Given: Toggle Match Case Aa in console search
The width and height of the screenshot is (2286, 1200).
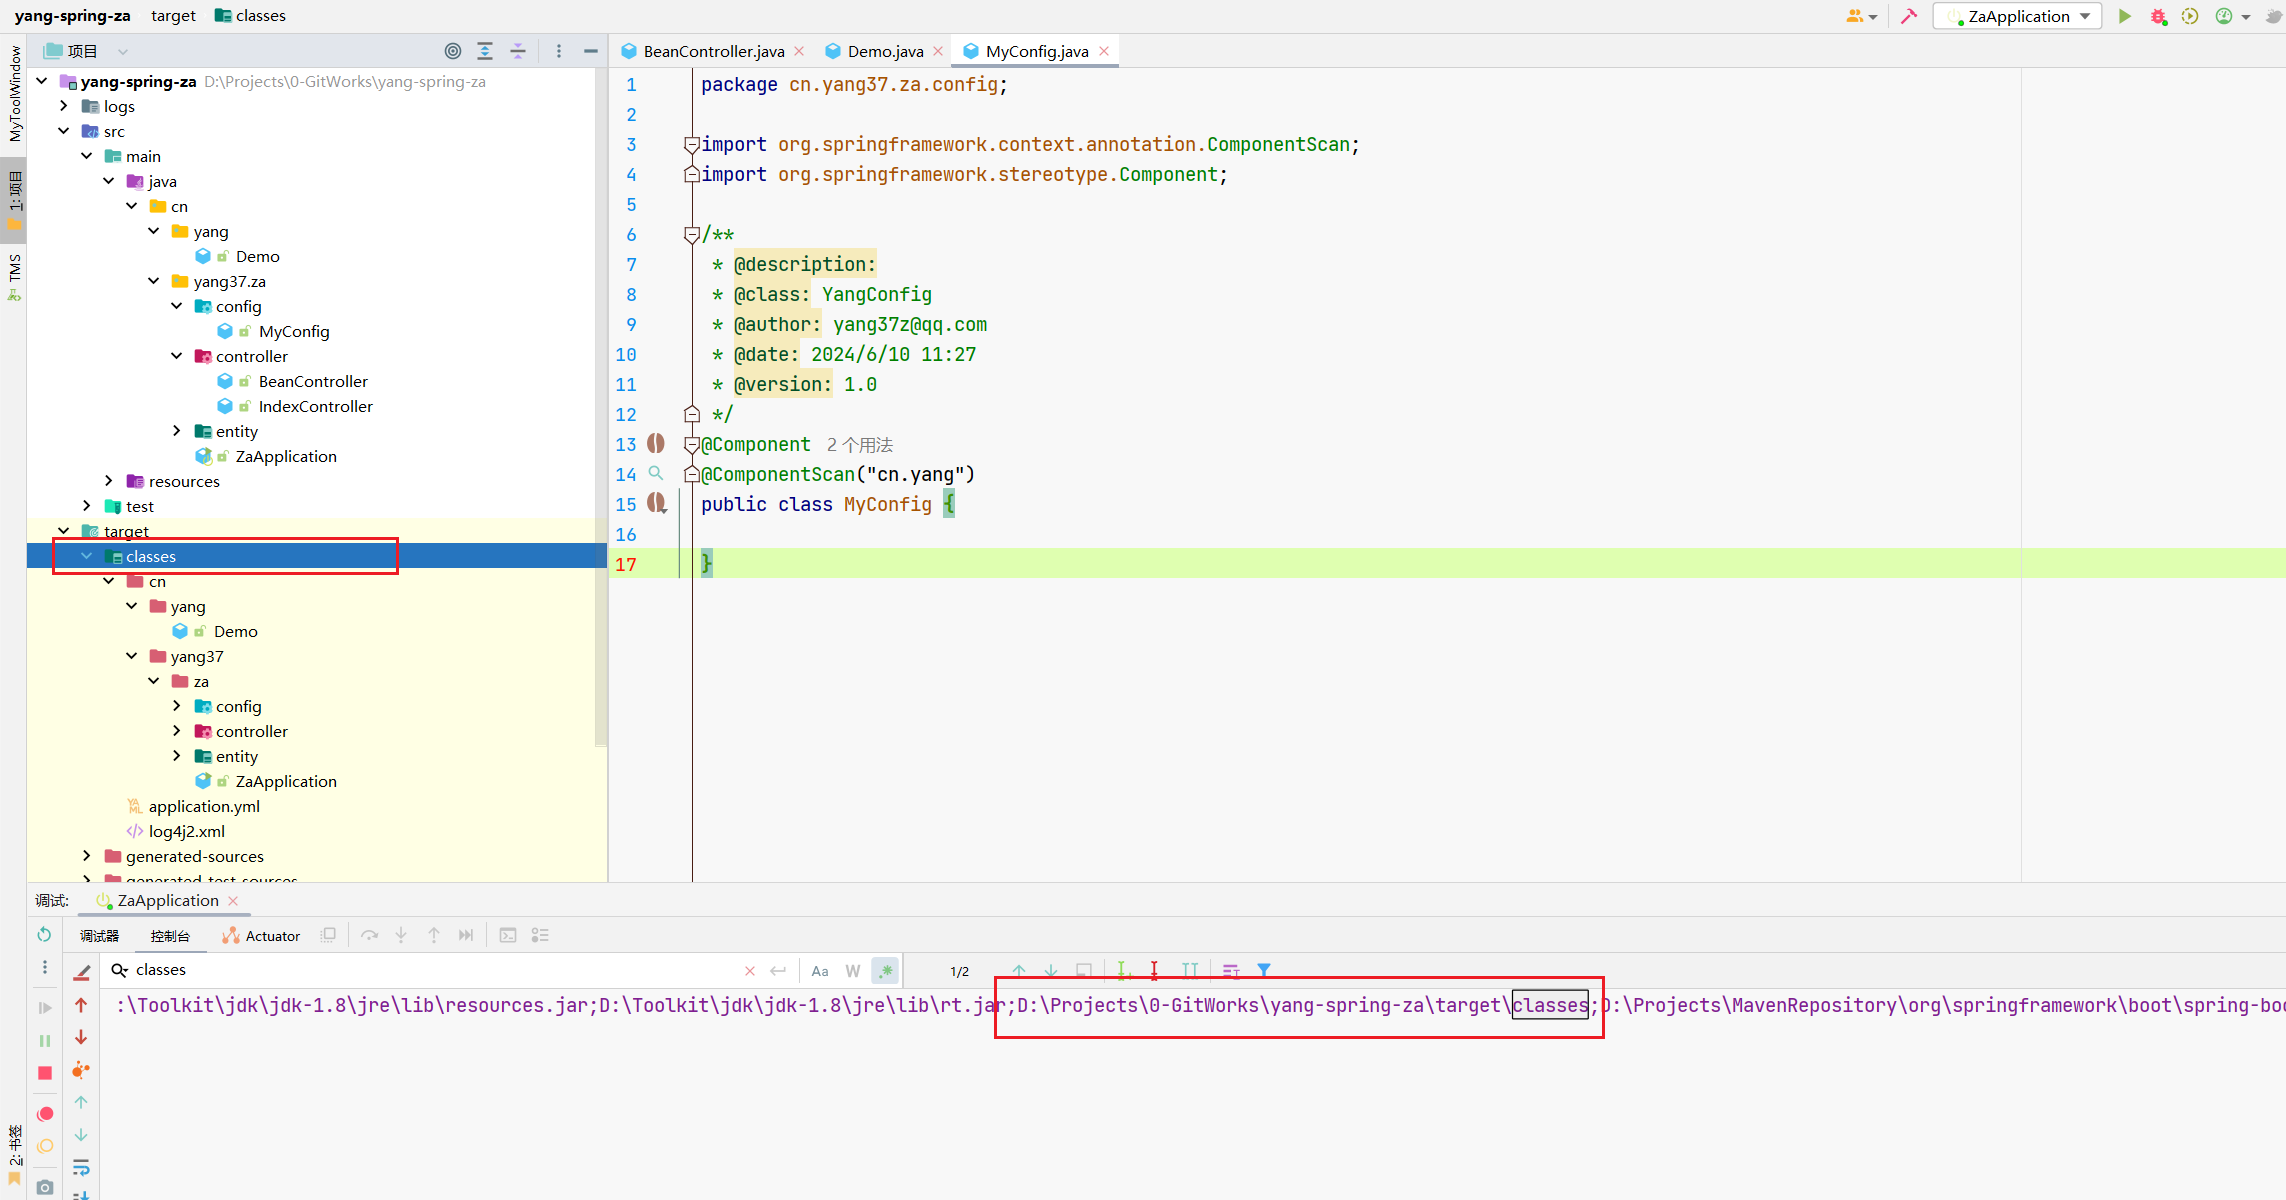Looking at the screenshot, I should (820, 970).
